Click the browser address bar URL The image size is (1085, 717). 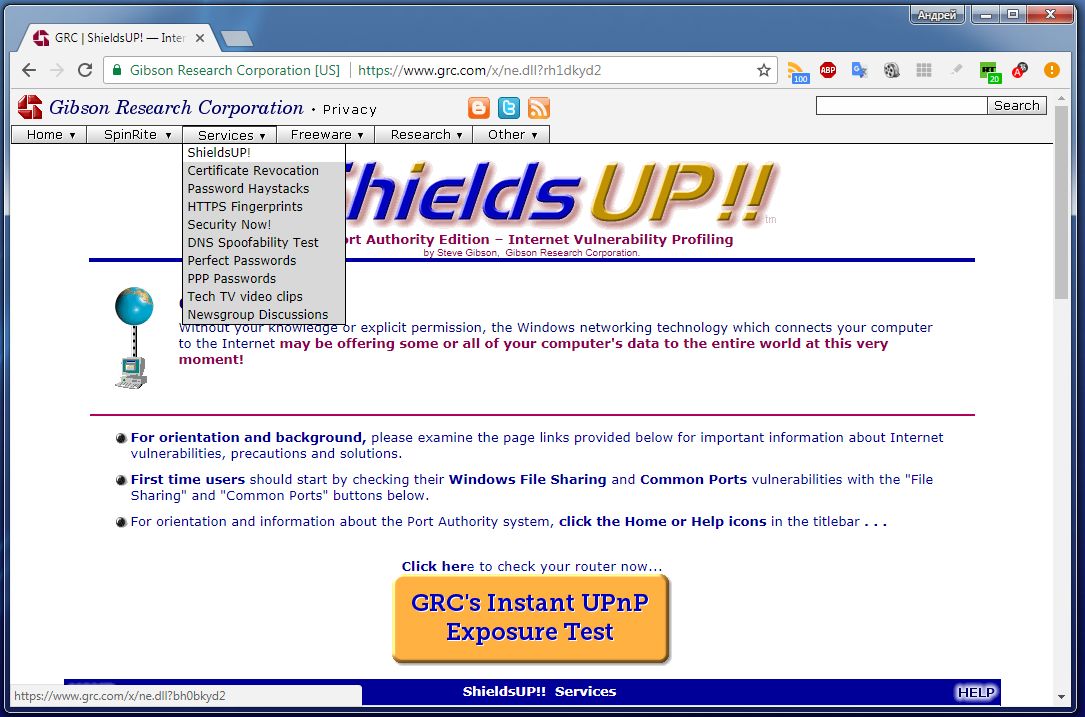click(480, 70)
